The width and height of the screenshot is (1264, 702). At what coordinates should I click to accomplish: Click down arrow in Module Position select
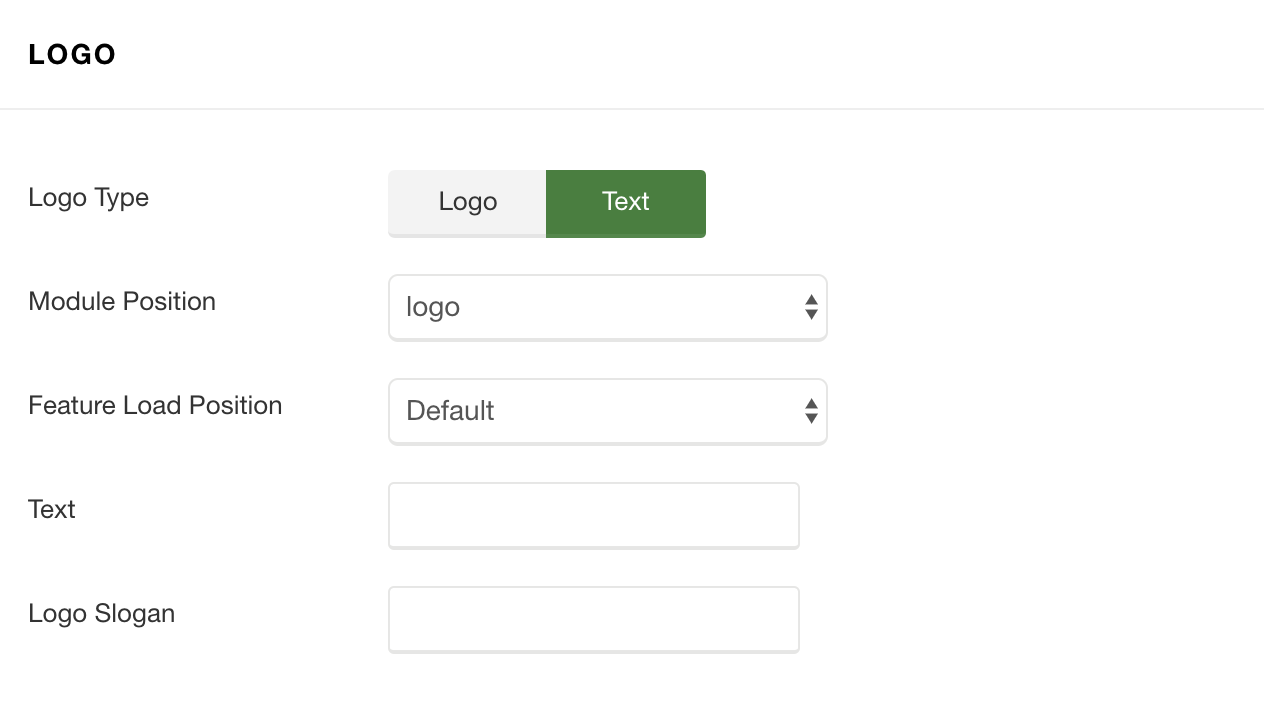coord(811,315)
